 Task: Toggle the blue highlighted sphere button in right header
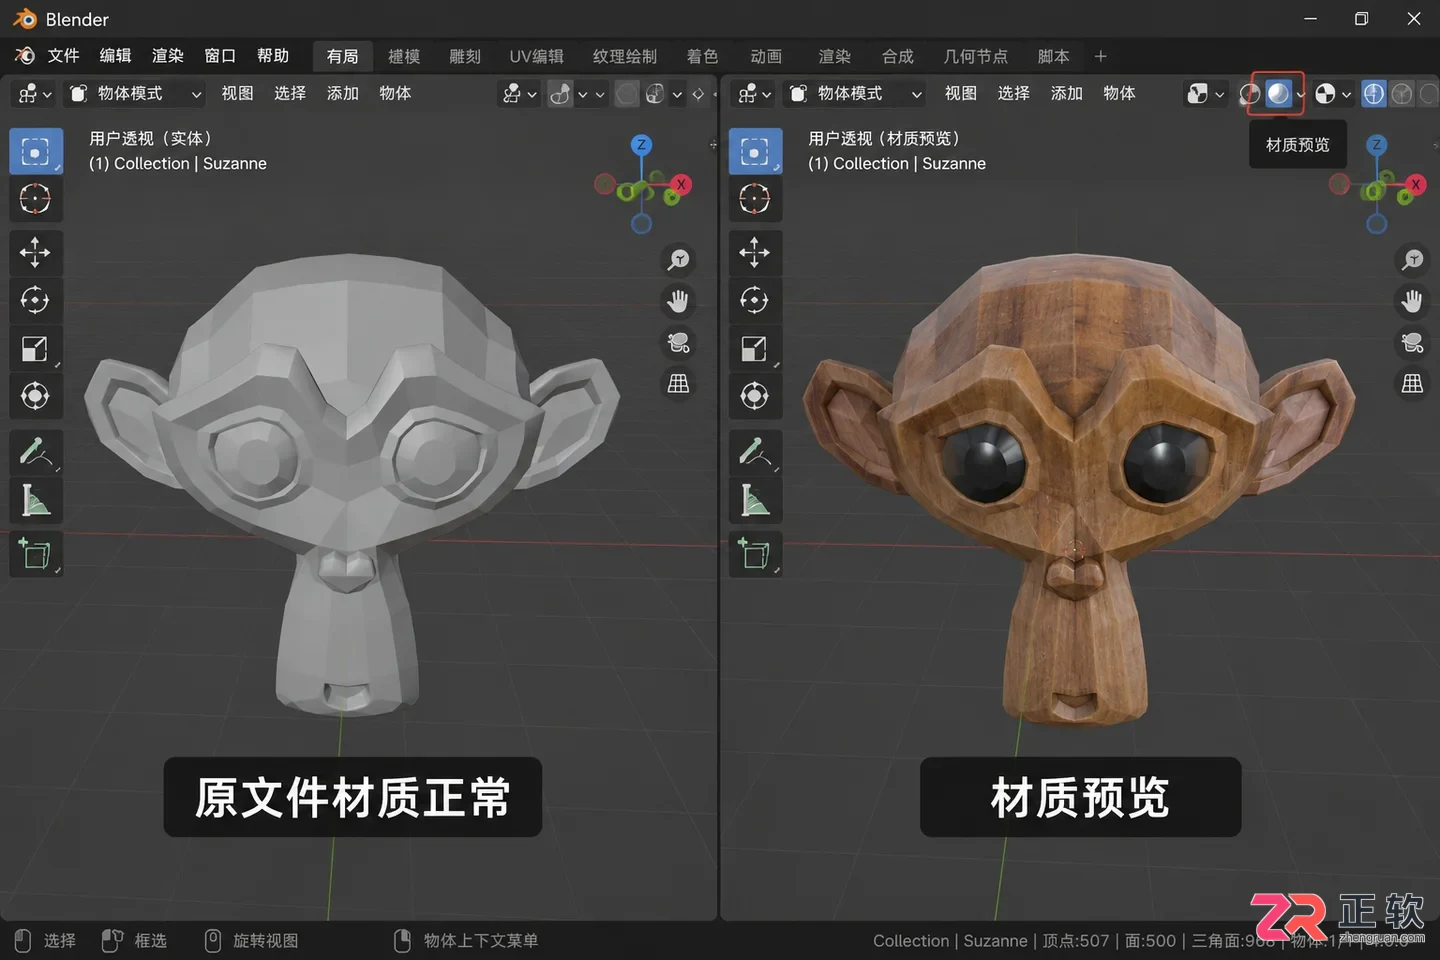1374,94
